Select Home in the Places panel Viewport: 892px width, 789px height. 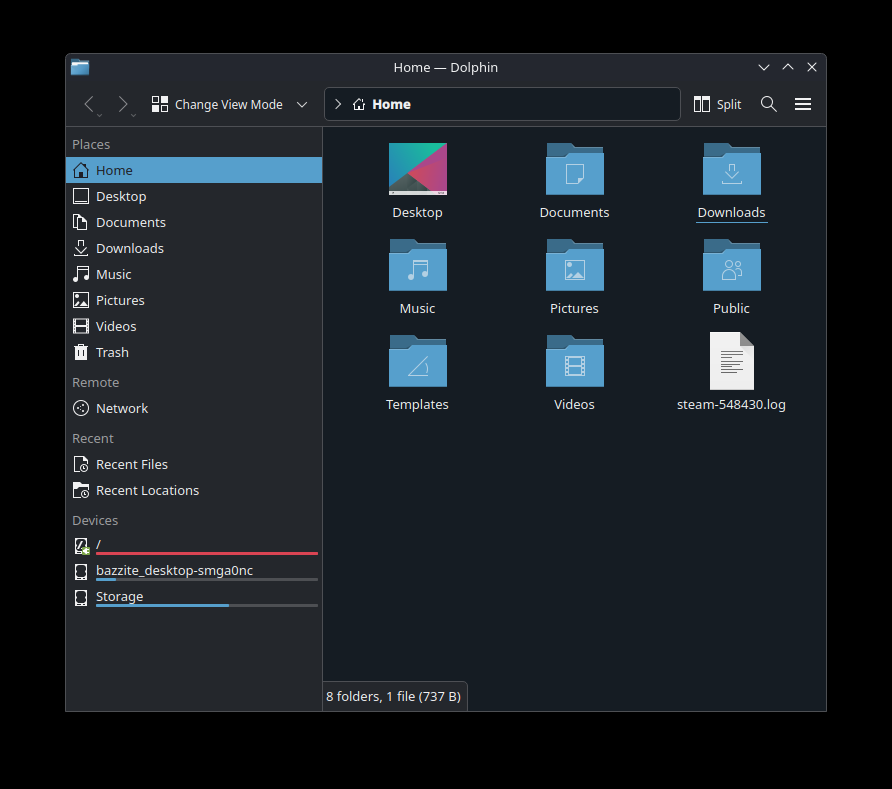(x=194, y=170)
